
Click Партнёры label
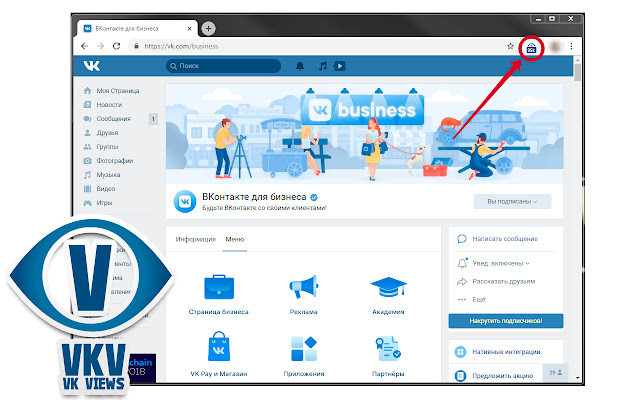pyautogui.click(x=388, y=374)
